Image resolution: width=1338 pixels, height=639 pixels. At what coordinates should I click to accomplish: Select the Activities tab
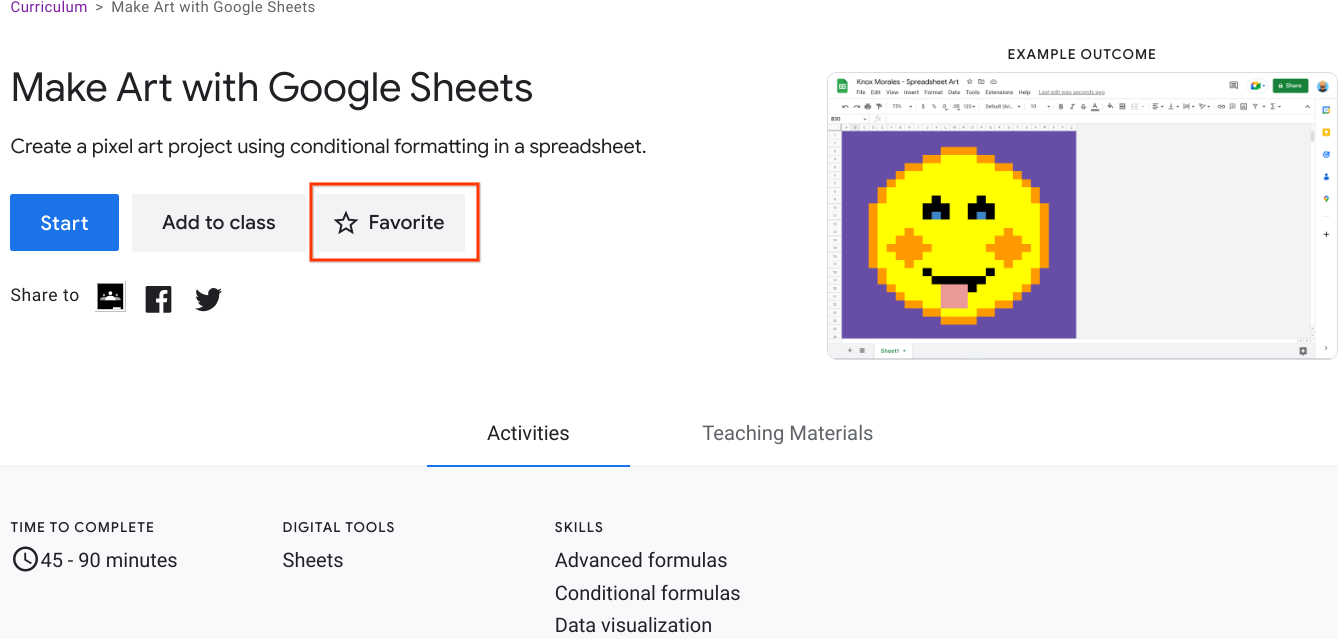pos(528,433)
